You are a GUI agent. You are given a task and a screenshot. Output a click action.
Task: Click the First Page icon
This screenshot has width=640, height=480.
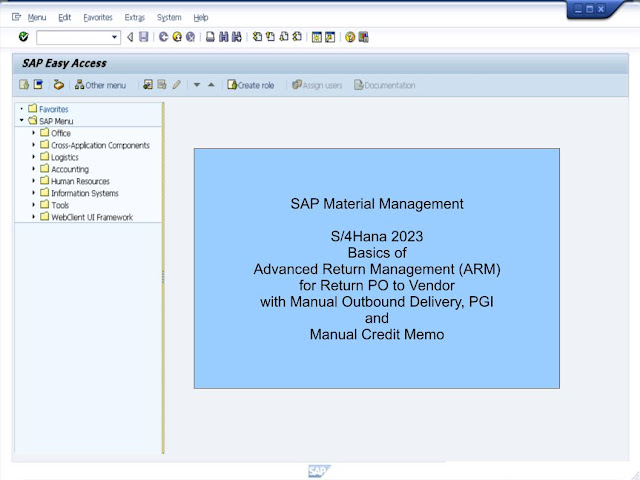coord(257,37)
